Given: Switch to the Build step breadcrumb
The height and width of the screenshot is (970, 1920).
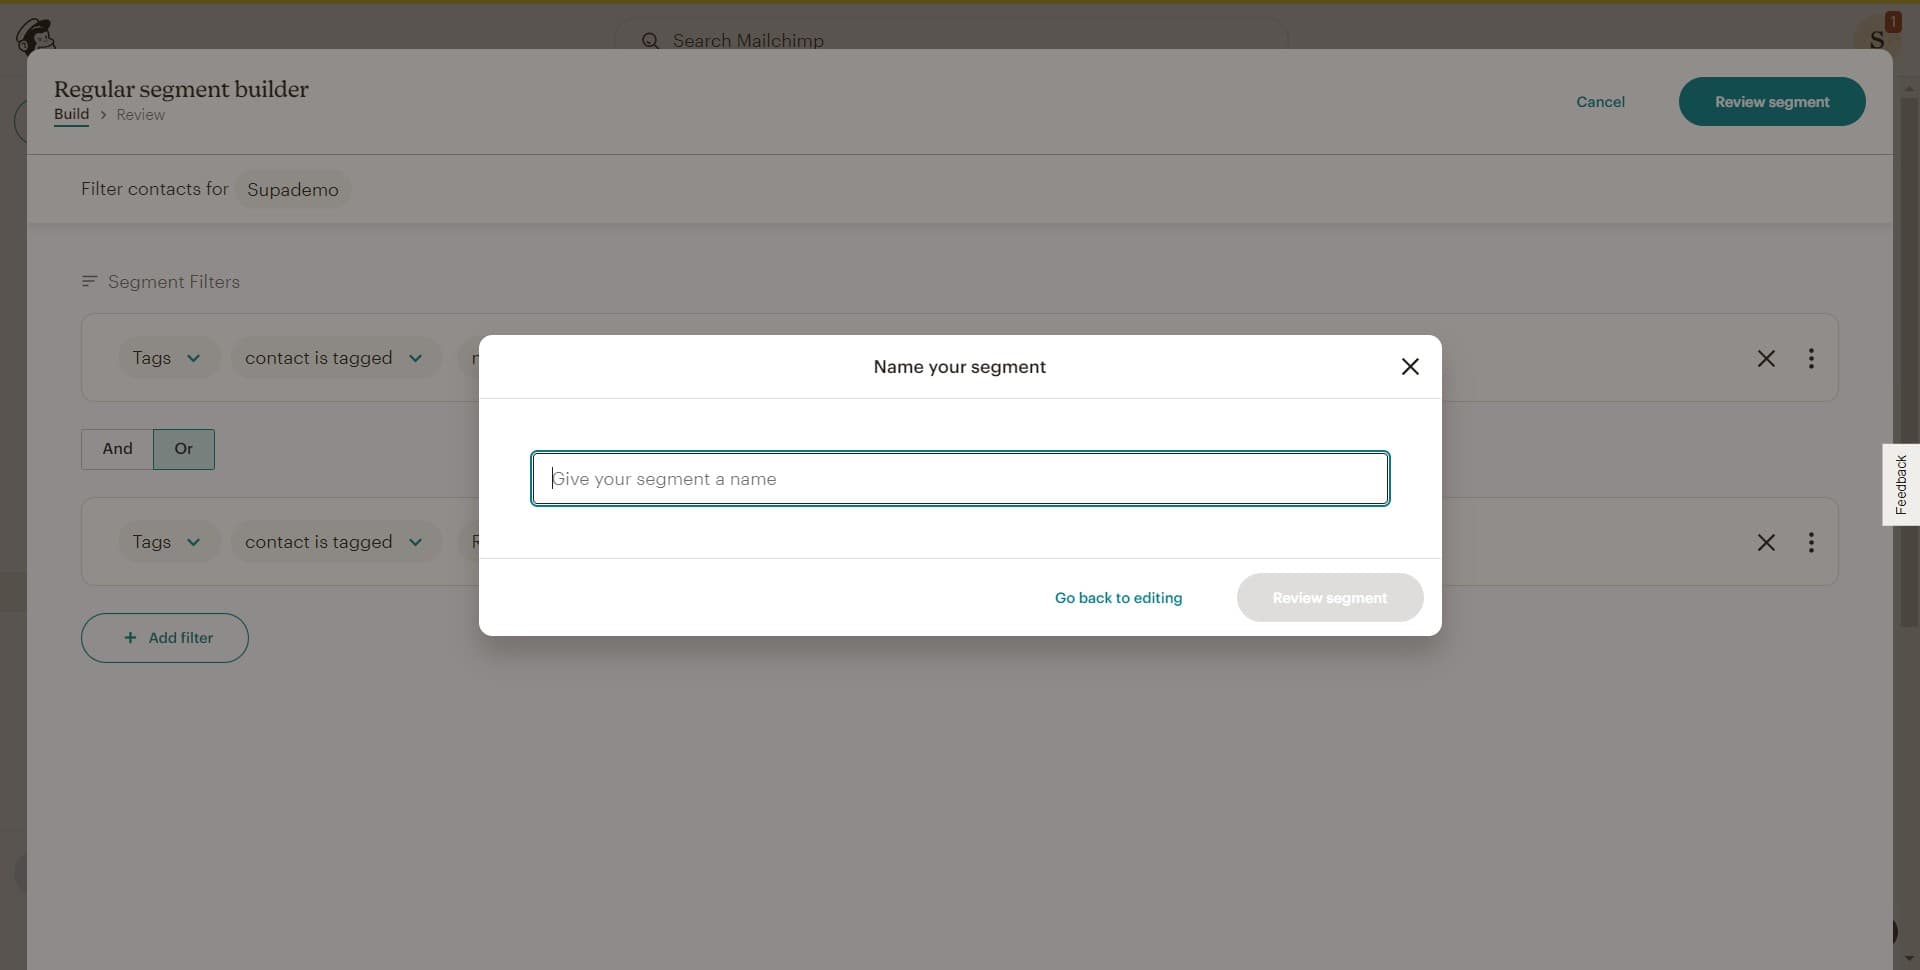Looking at the screenshot, I should click(x=70, y=114).
